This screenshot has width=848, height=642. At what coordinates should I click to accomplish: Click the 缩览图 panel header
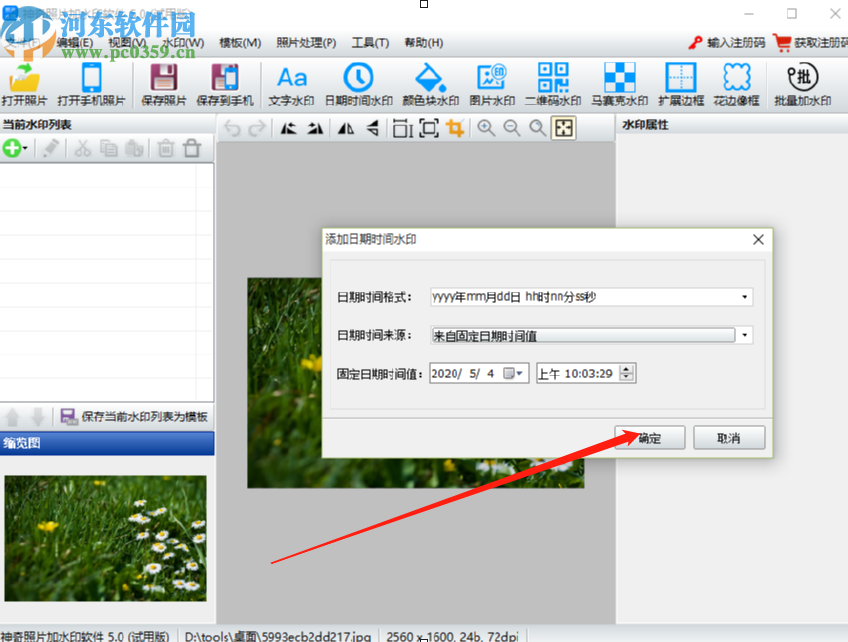point(107,443)
